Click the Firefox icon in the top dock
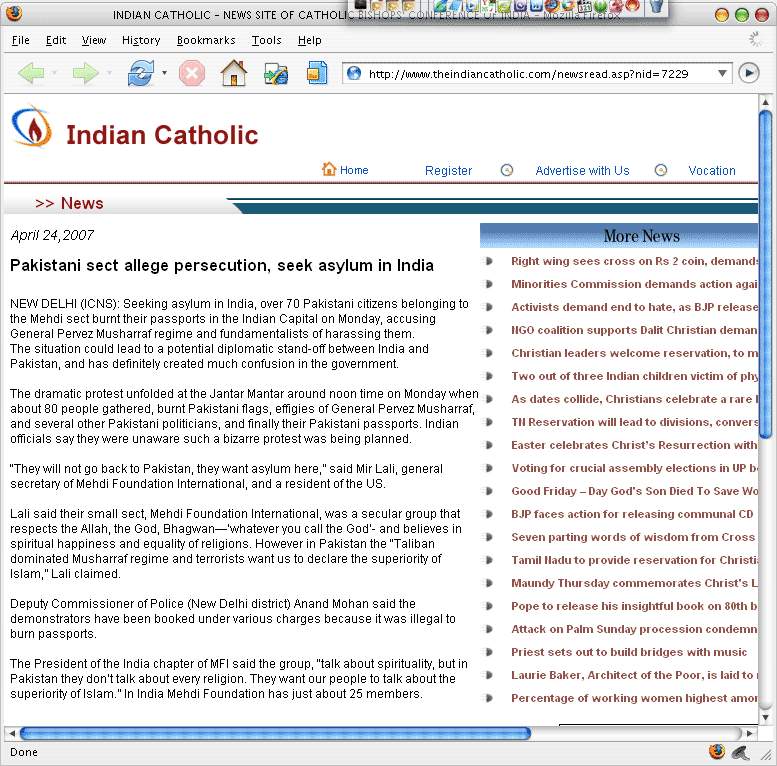The width and height of the screenshot is (777, 766). (552, 6)
